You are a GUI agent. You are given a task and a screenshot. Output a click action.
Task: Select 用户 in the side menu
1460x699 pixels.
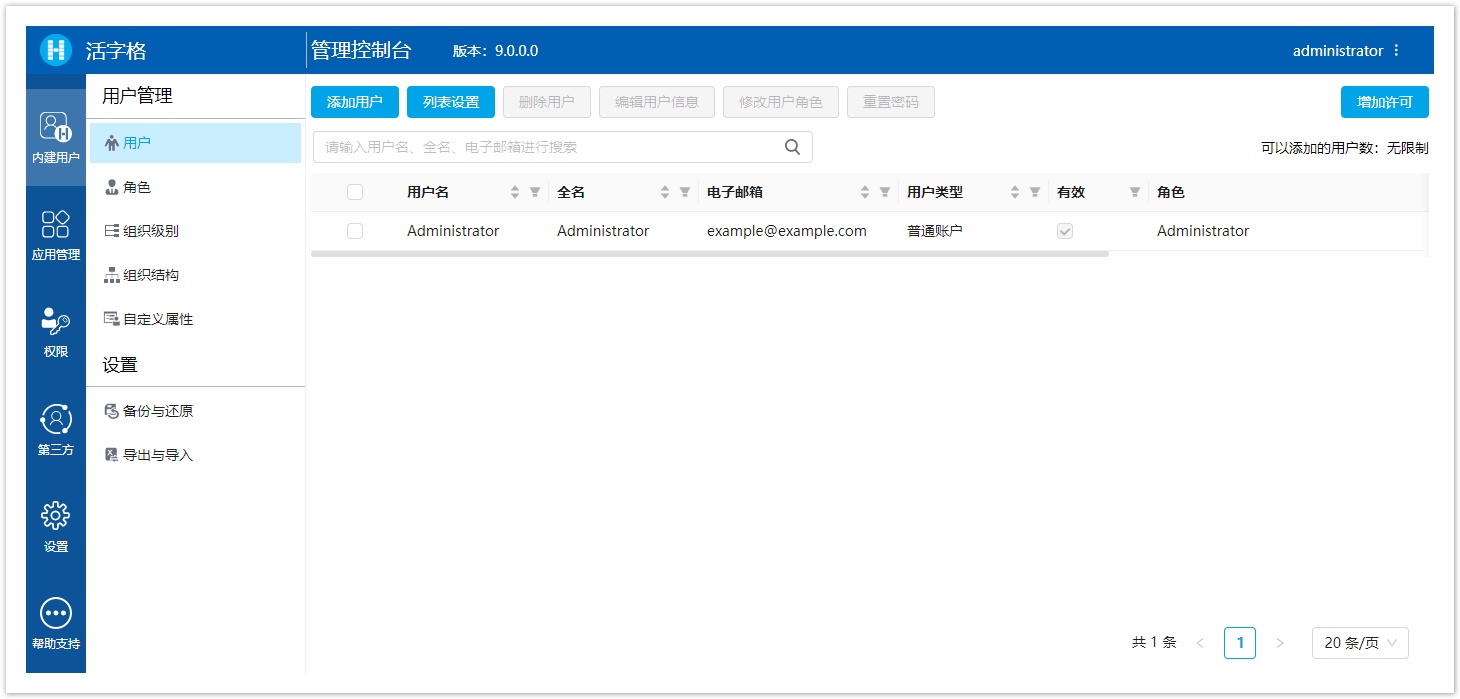[x=195, y=143]
